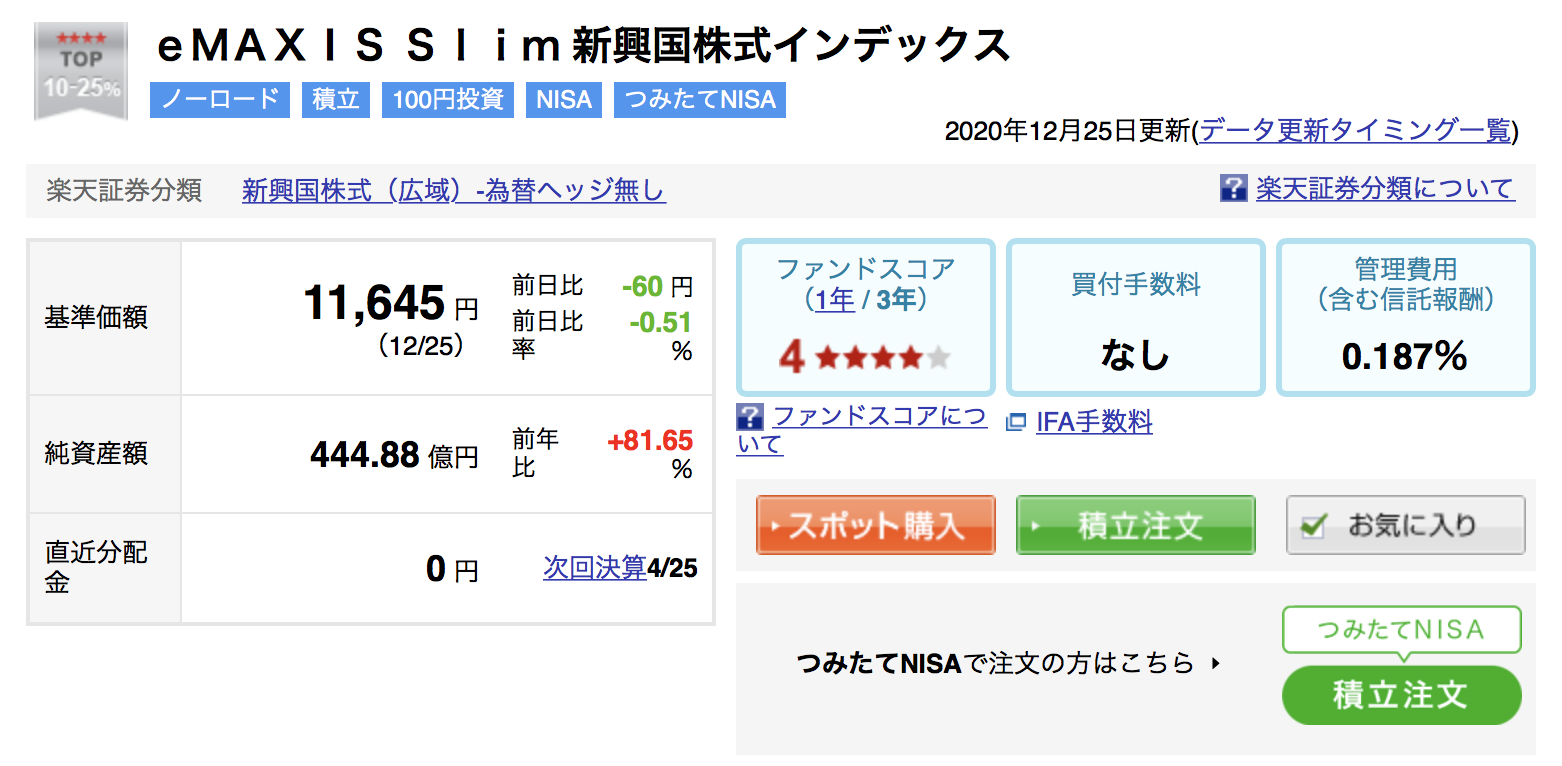This screenshot has width=1562, height=766.
Task: Open the 次回決算 link
Action: tap(595, 568)
